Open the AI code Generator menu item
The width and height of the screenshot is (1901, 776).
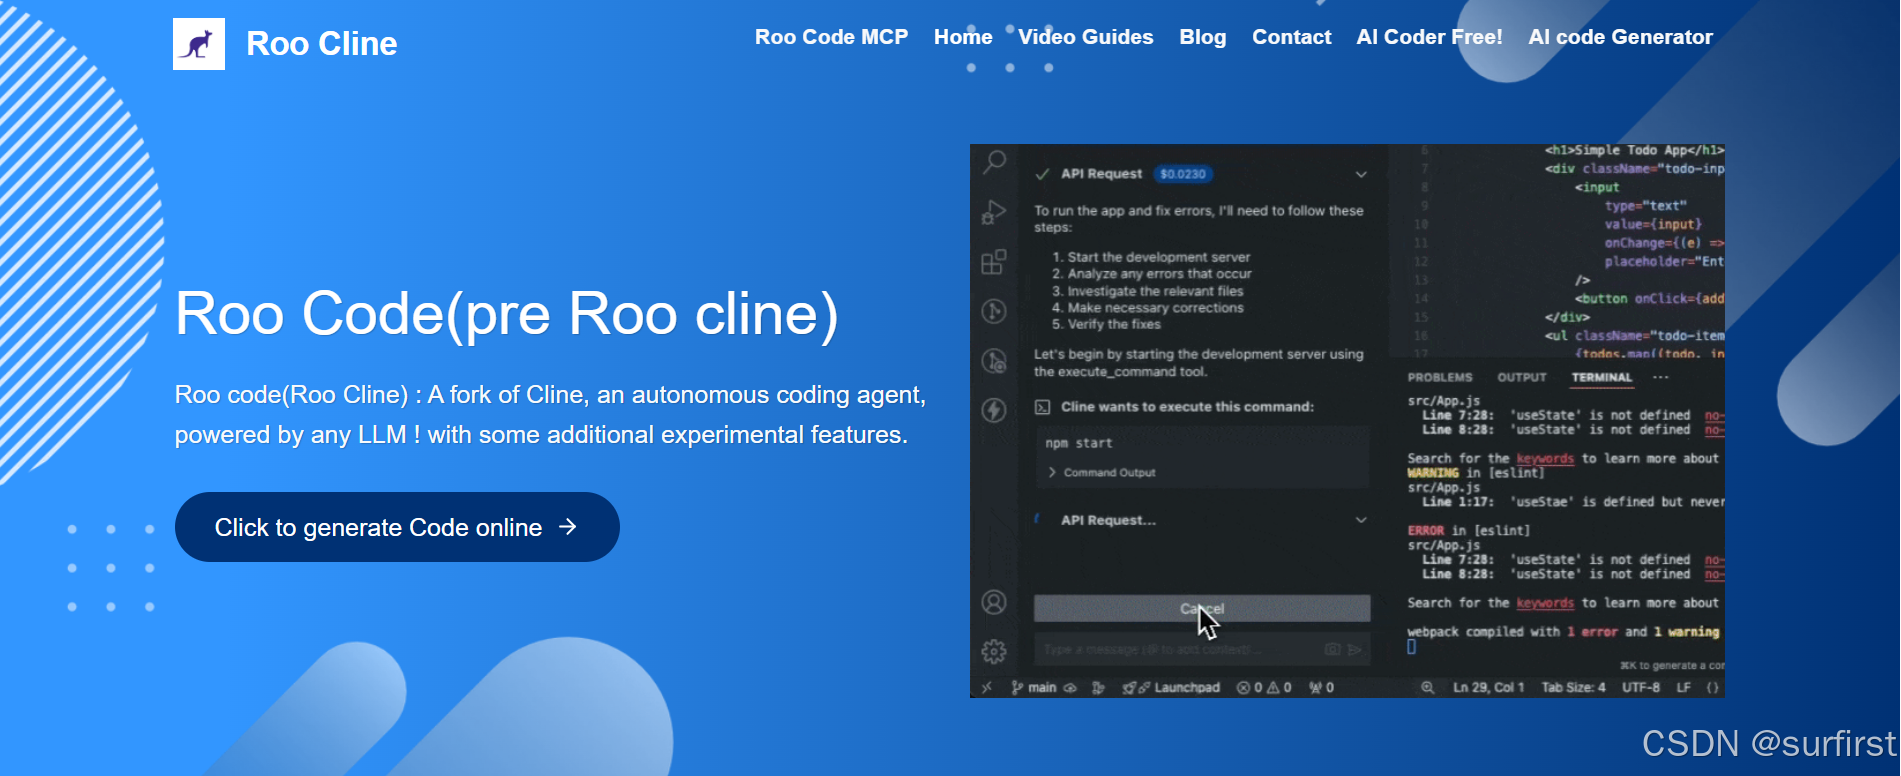point(1620,37)
